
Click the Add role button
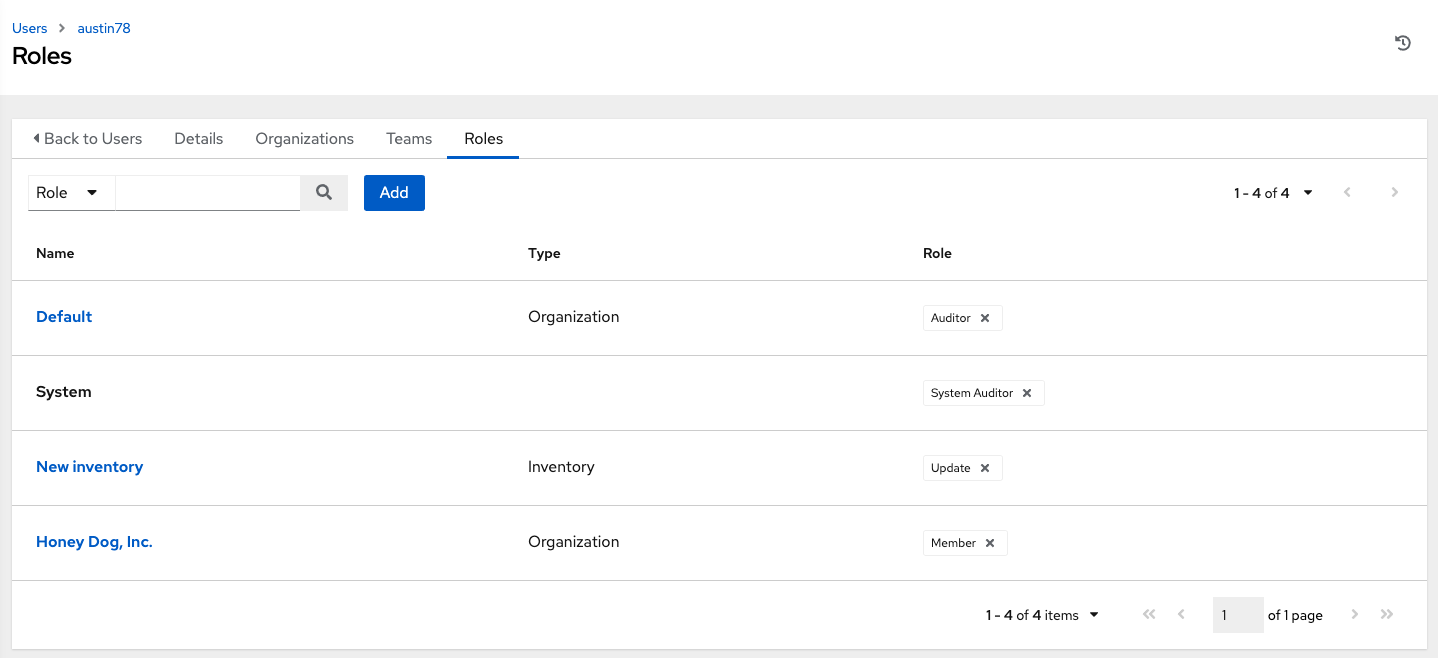(x=394, y=193)
